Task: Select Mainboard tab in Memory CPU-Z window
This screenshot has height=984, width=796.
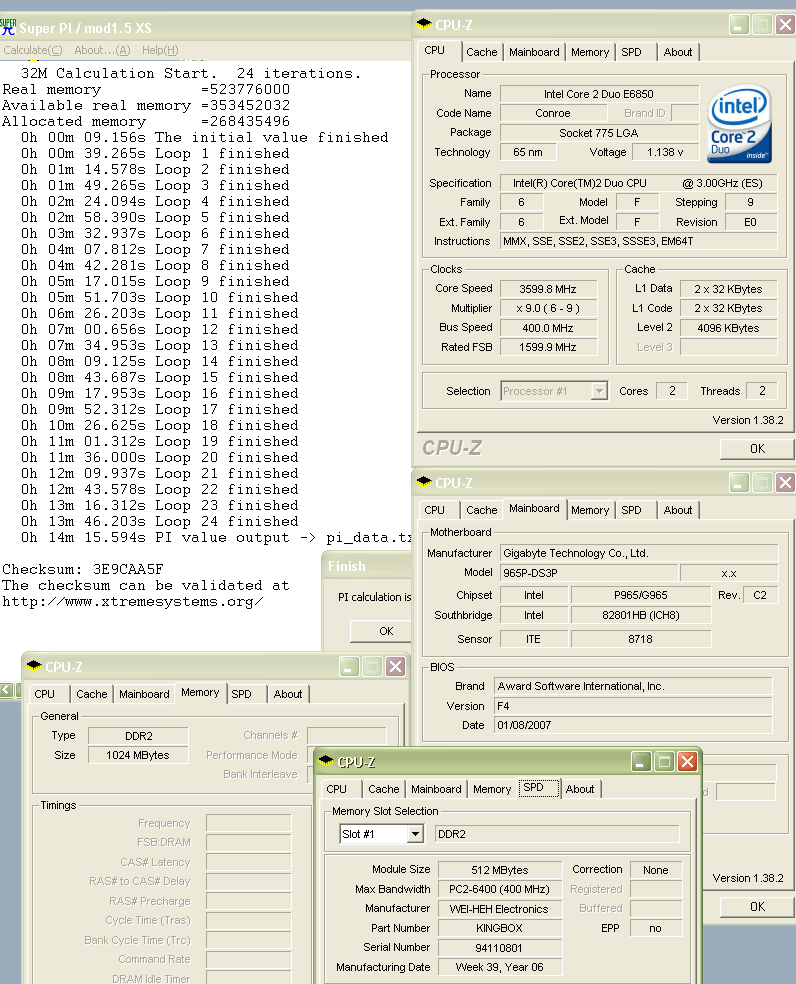Action: click(144, 694)
